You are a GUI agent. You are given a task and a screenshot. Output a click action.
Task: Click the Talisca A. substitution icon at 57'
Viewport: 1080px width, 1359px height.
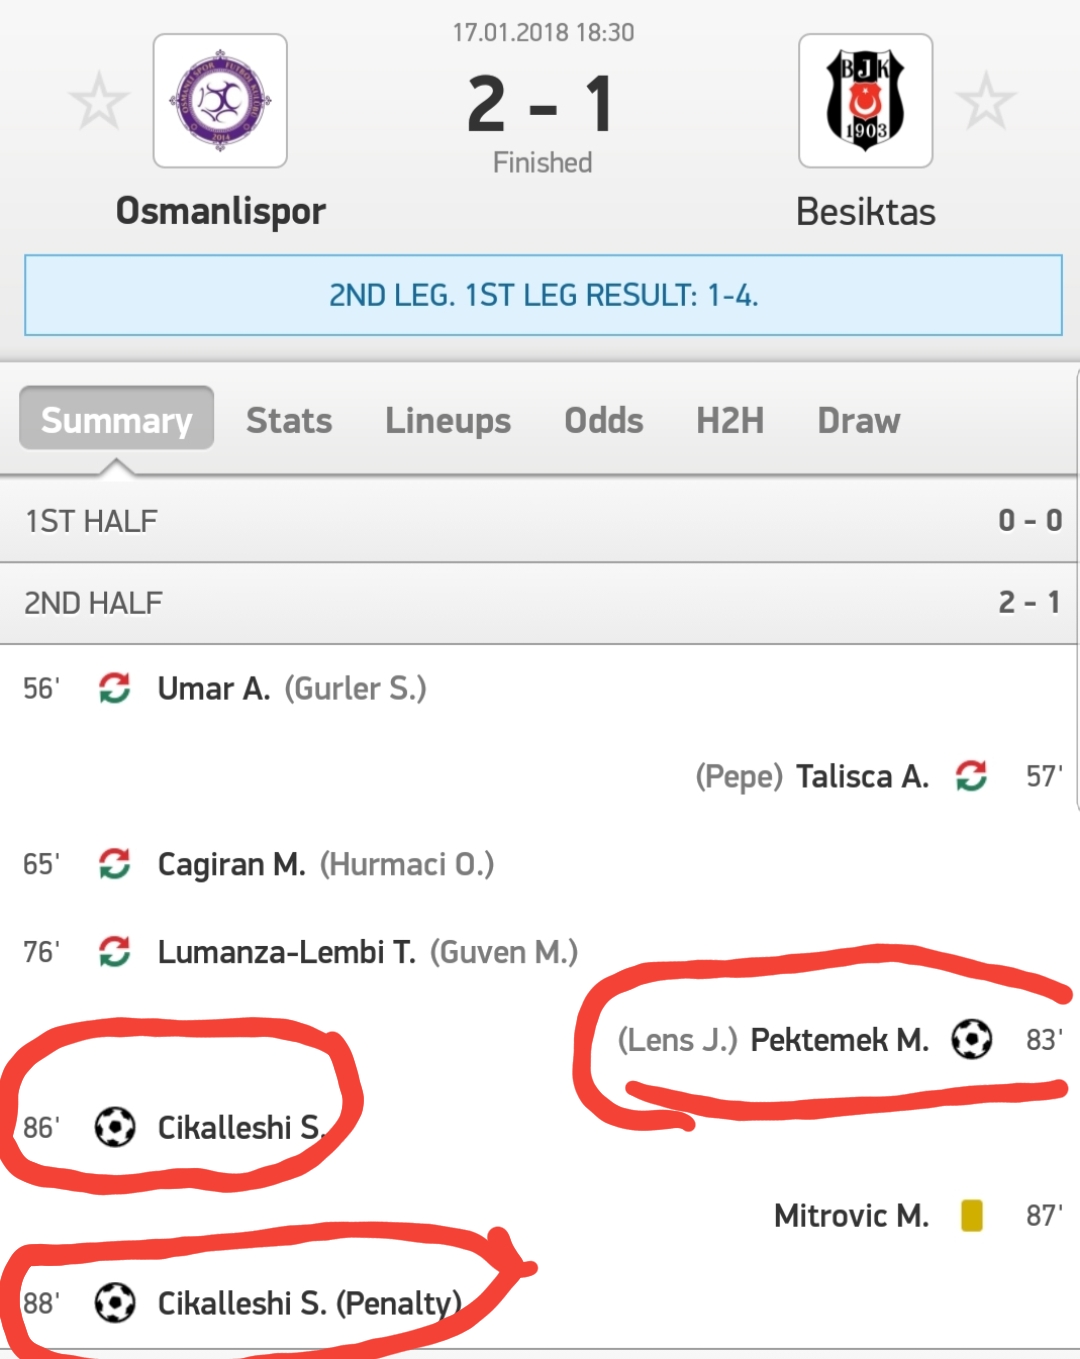pos(971,776)
